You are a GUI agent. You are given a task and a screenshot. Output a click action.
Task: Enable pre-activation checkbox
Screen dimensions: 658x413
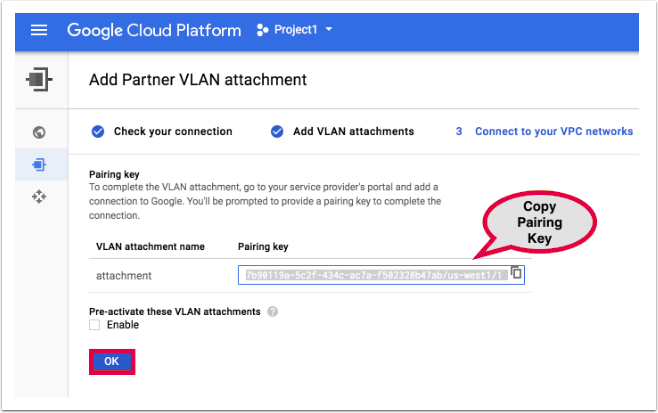95,325
